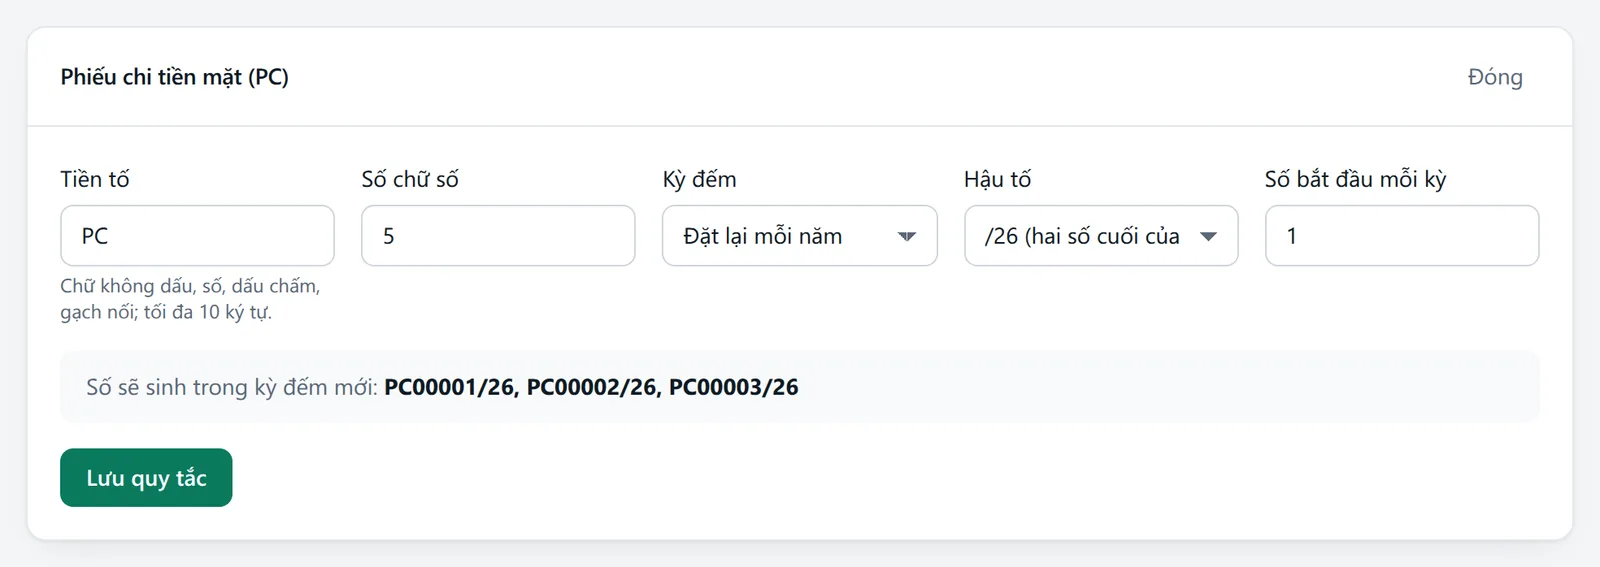Click the heading Phiếu chi tiền mặt (PC)

(174, 77)
